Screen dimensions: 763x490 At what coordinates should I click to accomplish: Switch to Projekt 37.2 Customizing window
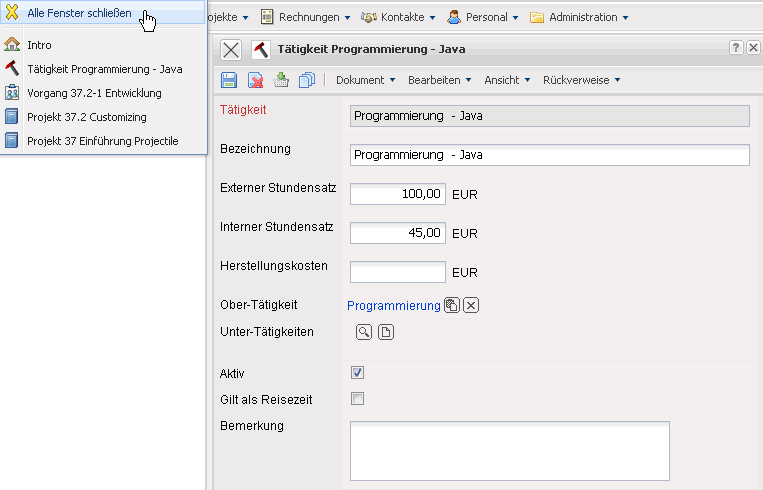point(86,117)
